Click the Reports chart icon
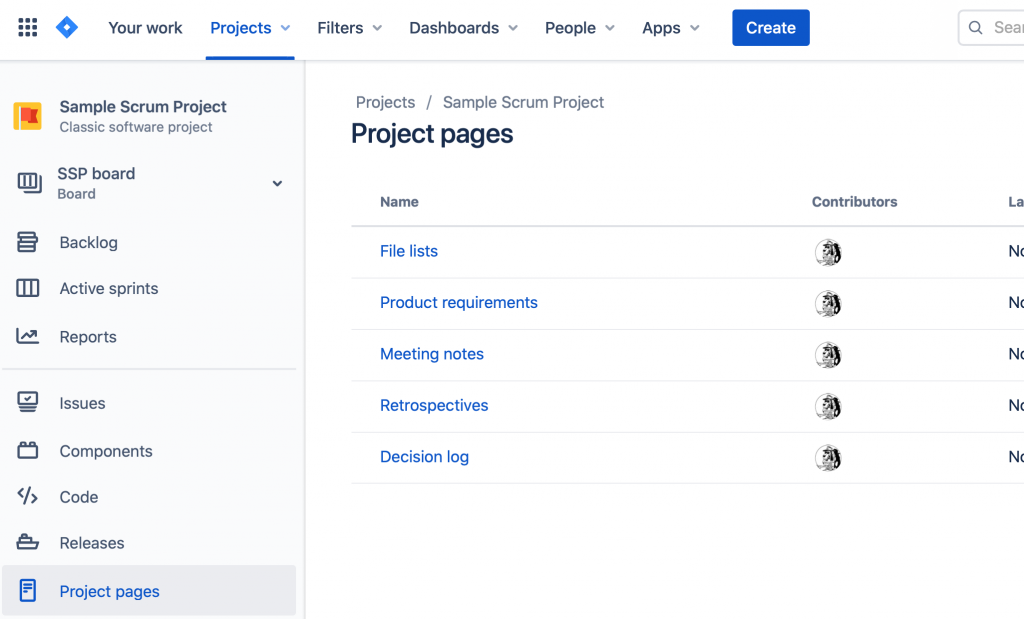 (27, 336)
